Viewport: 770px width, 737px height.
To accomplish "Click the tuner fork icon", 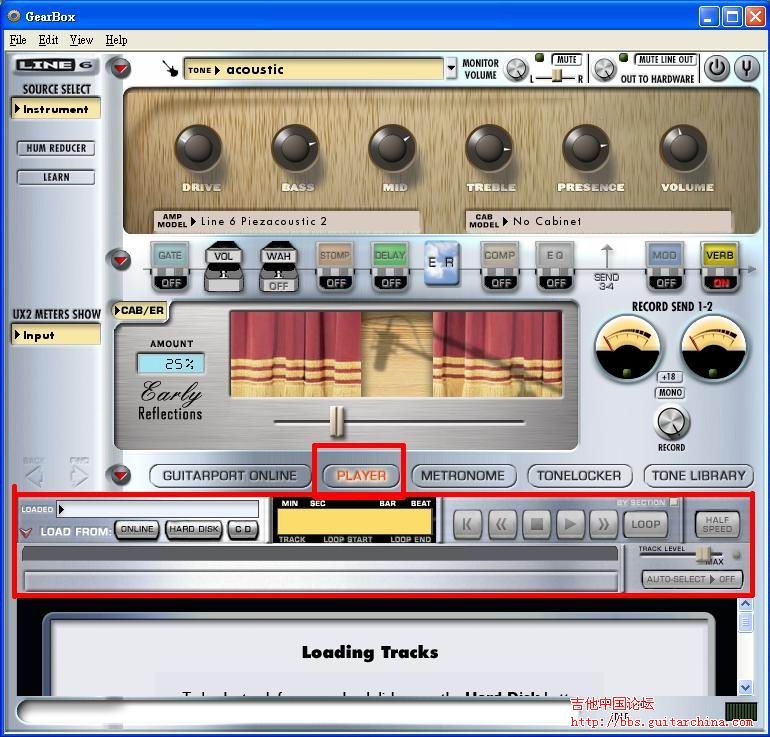I will [746, 69].
